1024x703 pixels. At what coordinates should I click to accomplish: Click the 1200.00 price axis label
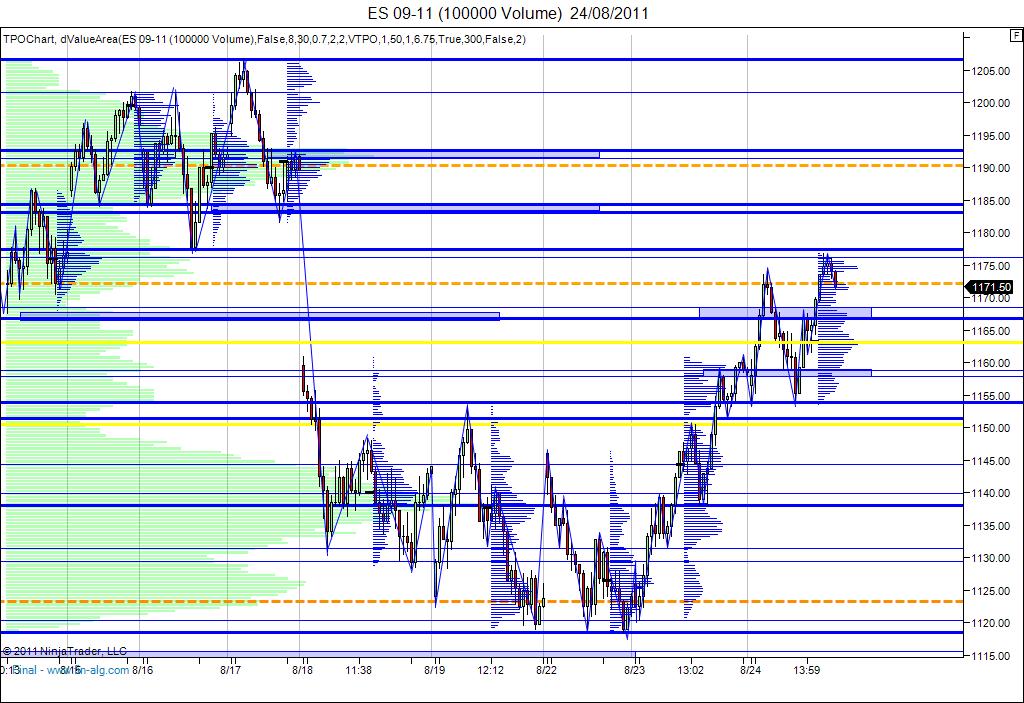[x=991, y=103]
